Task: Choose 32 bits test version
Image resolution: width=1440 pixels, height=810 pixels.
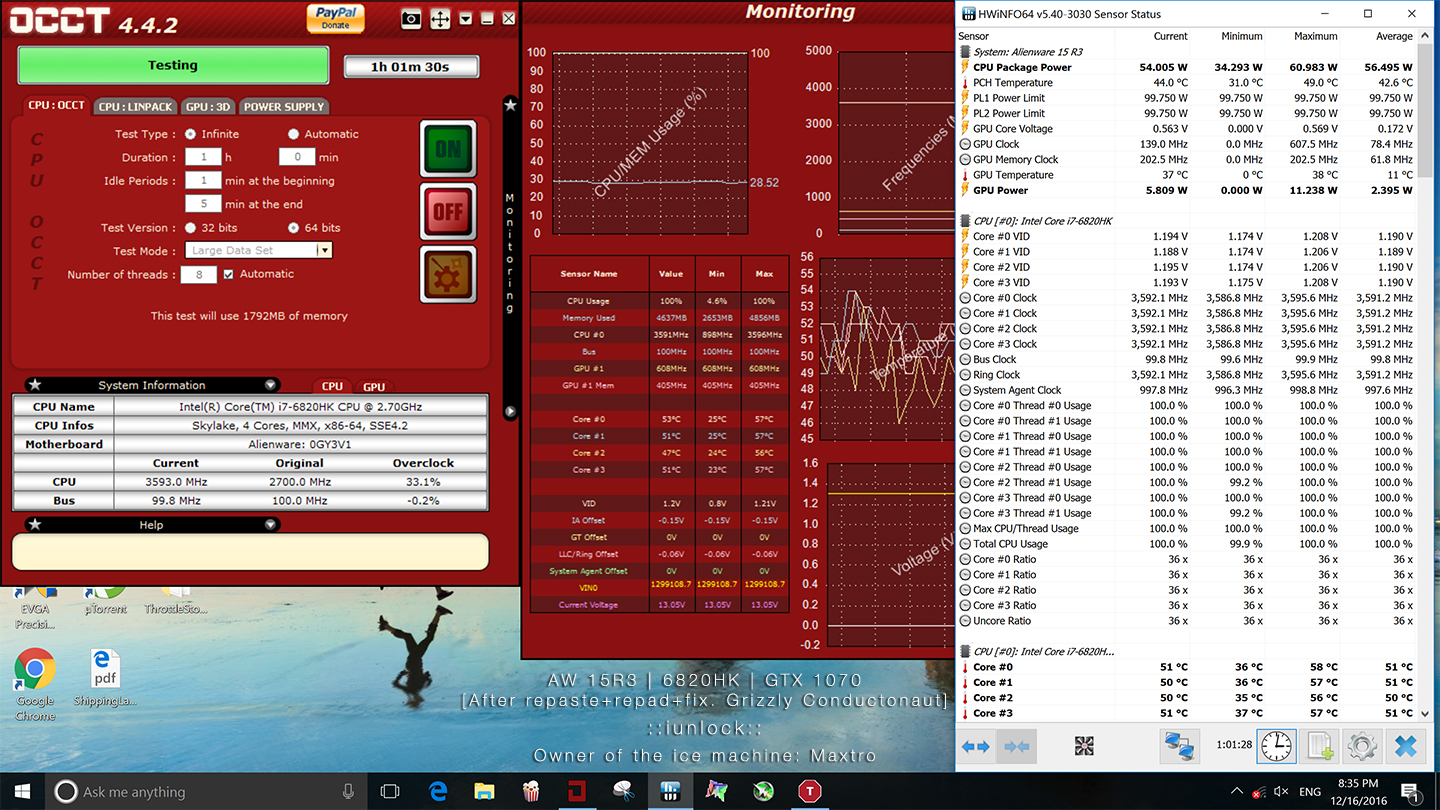Action: click(190, 228)
